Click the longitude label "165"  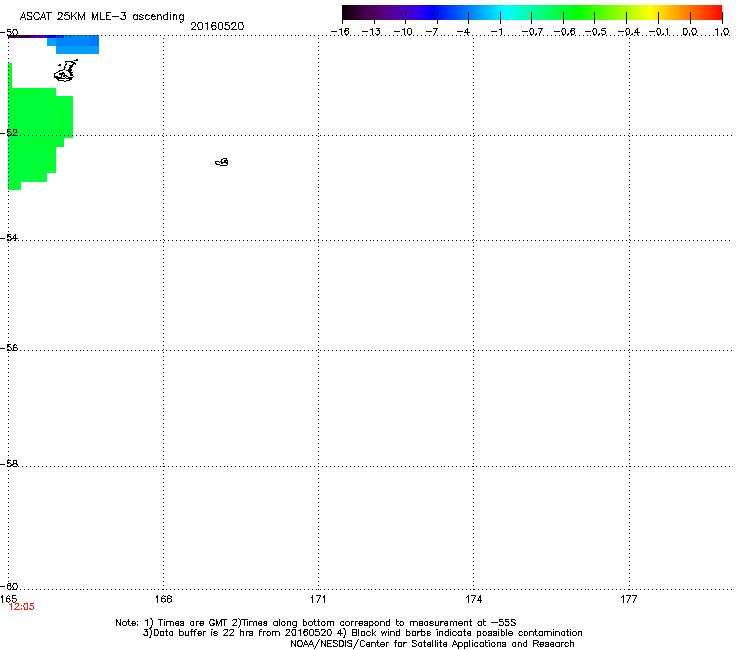8,599
